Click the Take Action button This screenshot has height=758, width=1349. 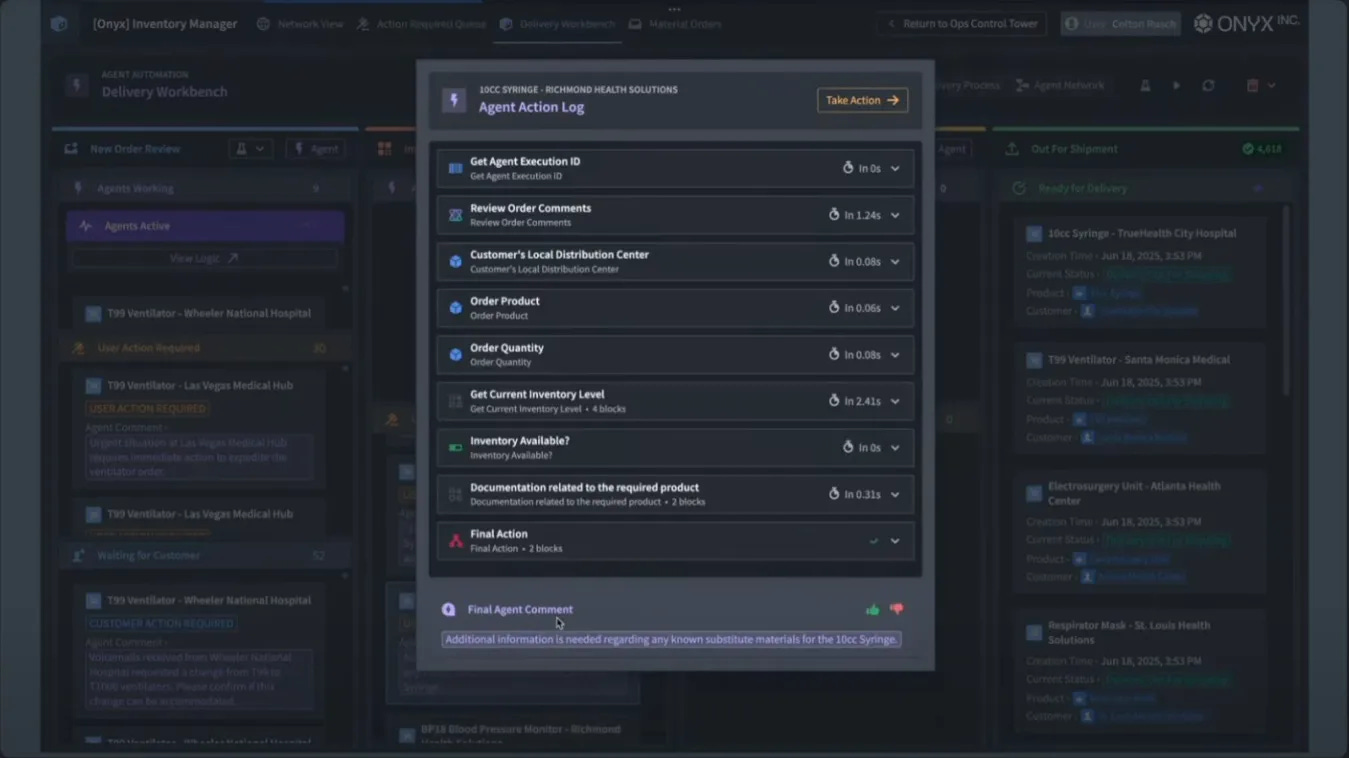coord(862,100)
